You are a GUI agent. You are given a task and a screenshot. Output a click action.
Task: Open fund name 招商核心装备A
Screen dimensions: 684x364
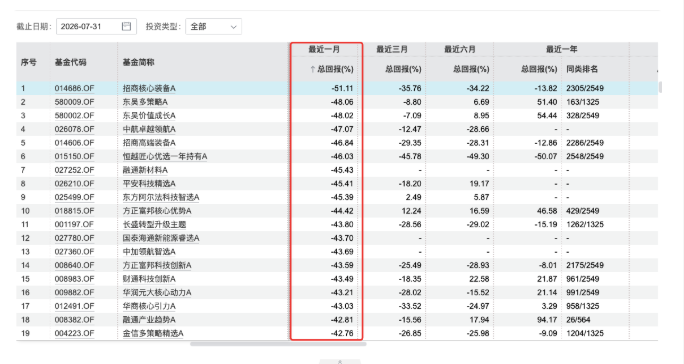149,88
